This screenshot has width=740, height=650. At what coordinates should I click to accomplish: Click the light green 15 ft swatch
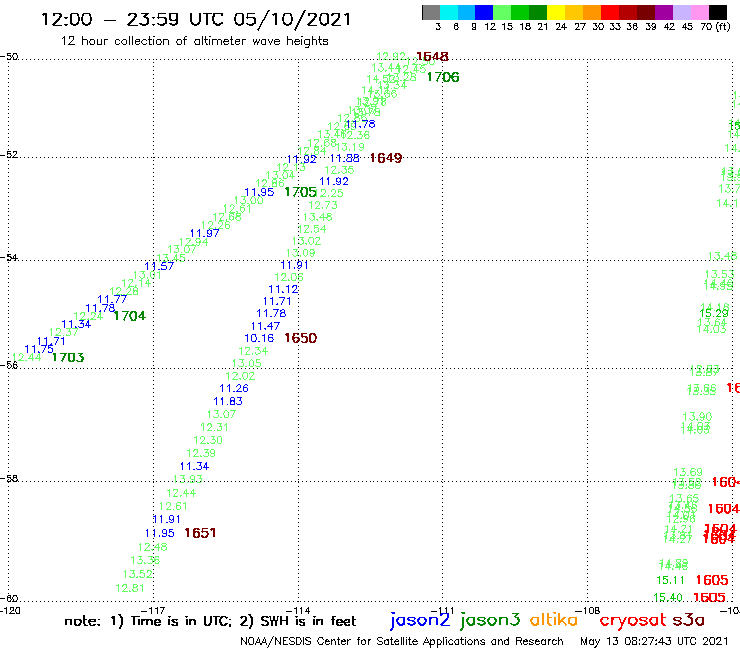[x=502, y=13]
